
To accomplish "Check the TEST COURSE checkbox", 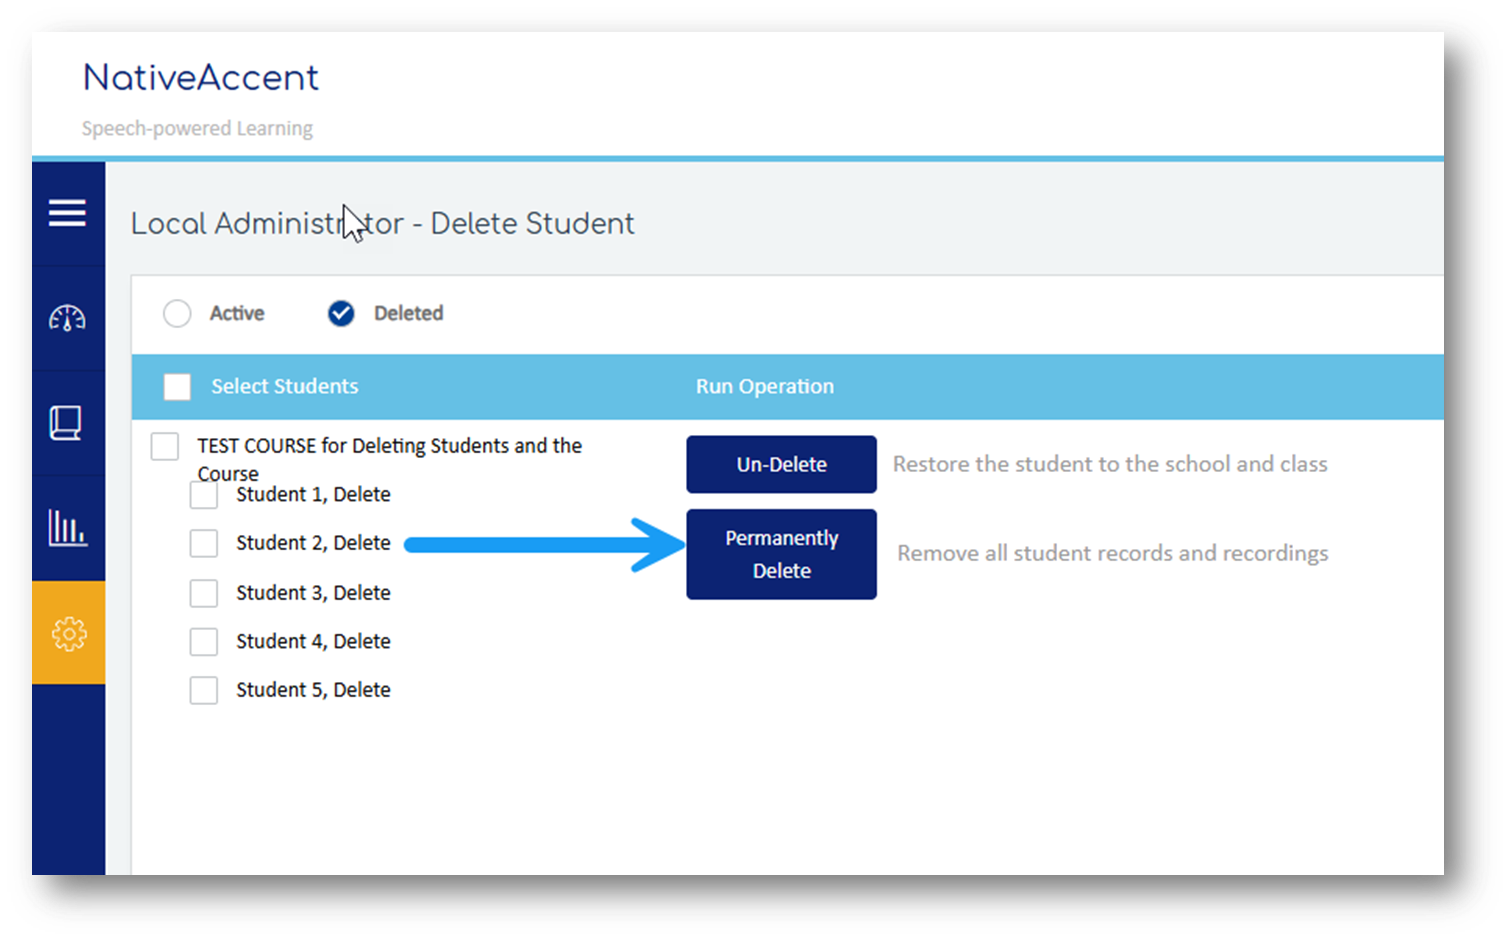I will click(x=165, y=446).
